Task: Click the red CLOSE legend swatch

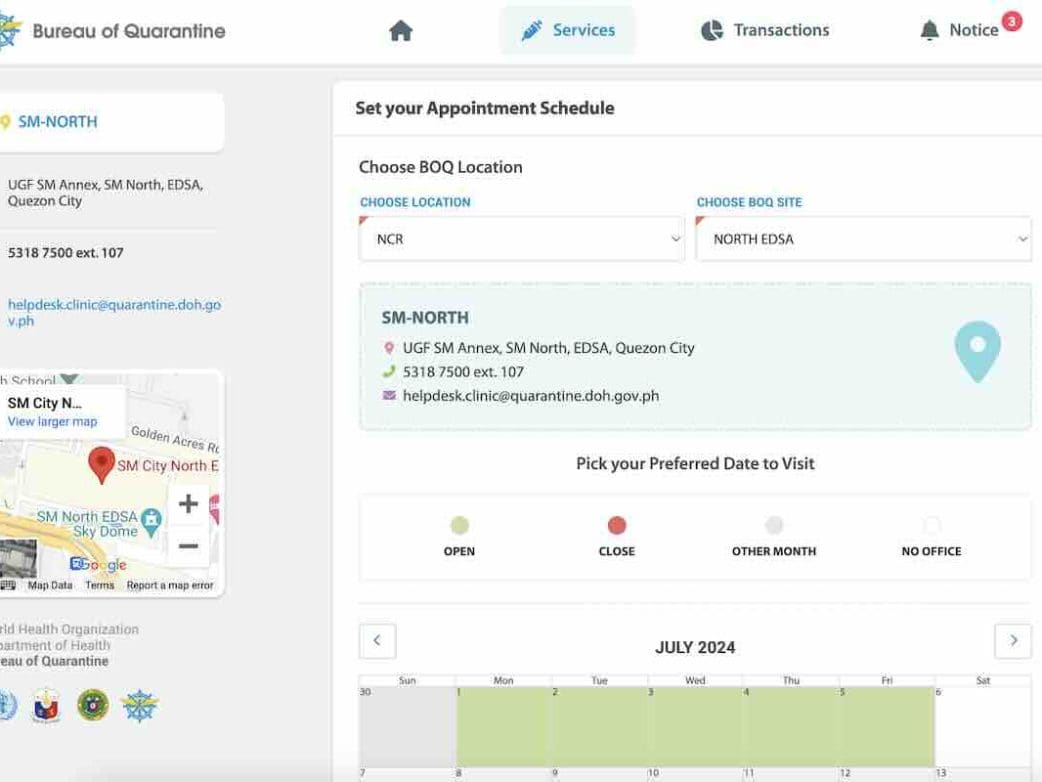Action: pos(617,526)
